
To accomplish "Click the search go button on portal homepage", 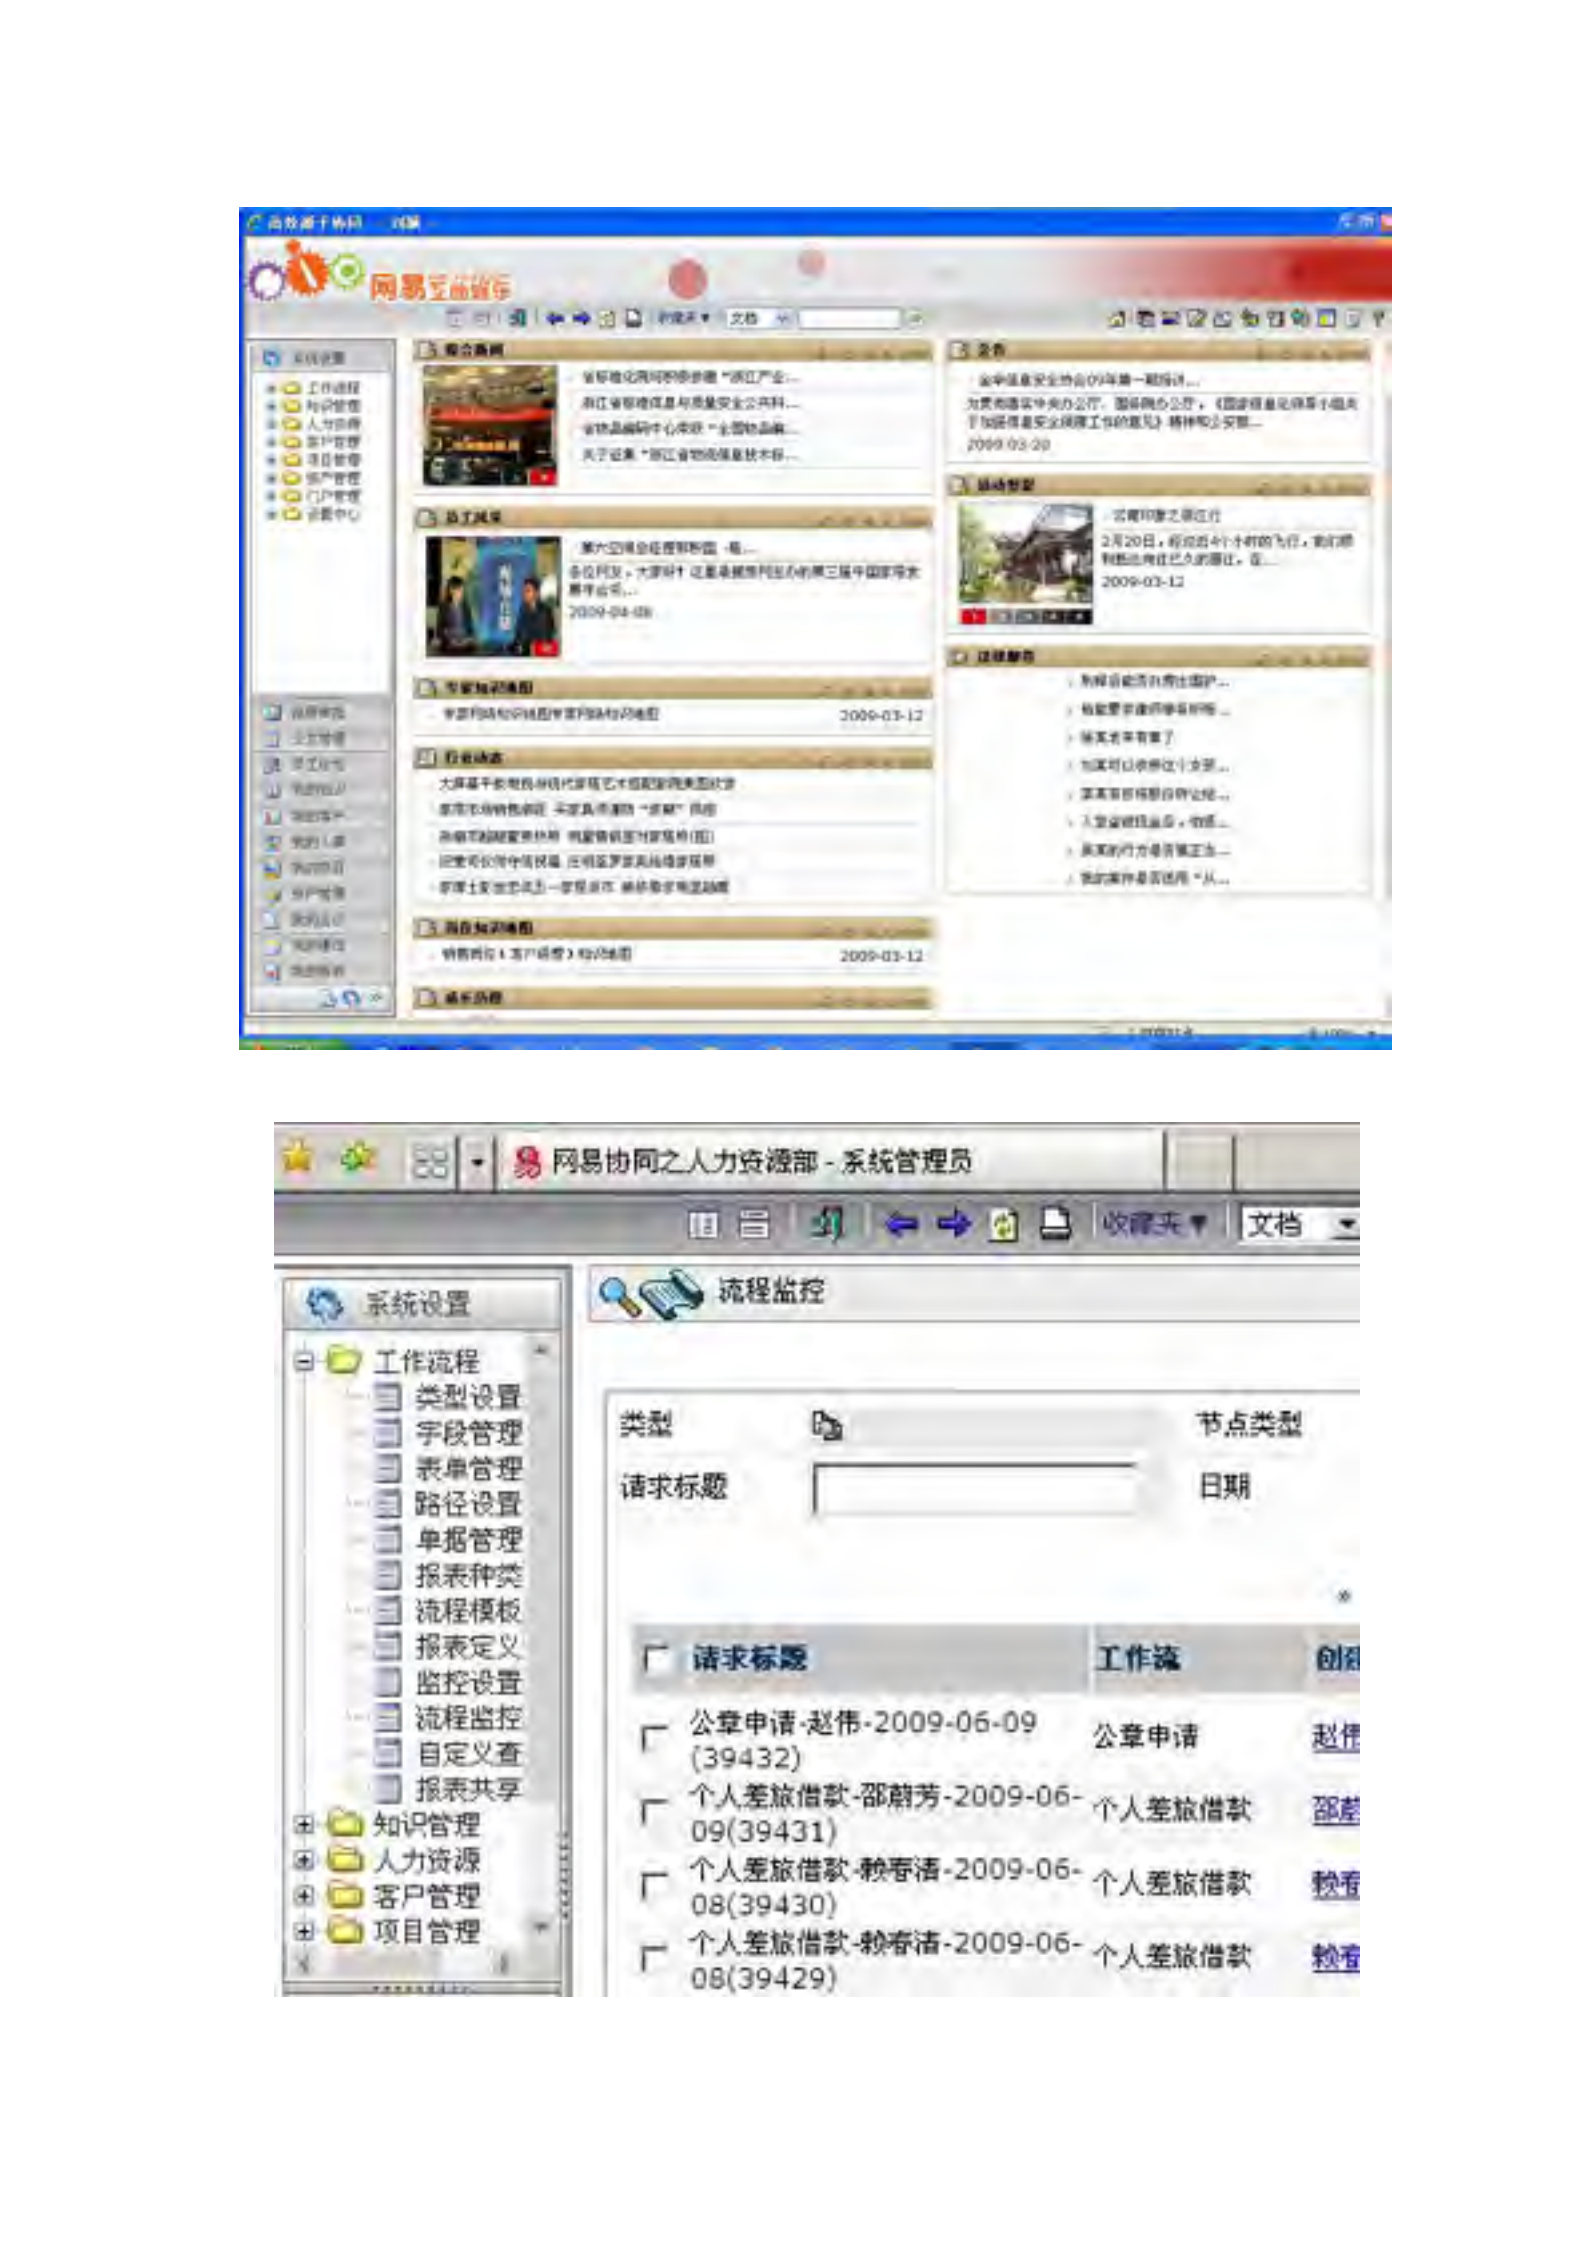I will 914,318.
